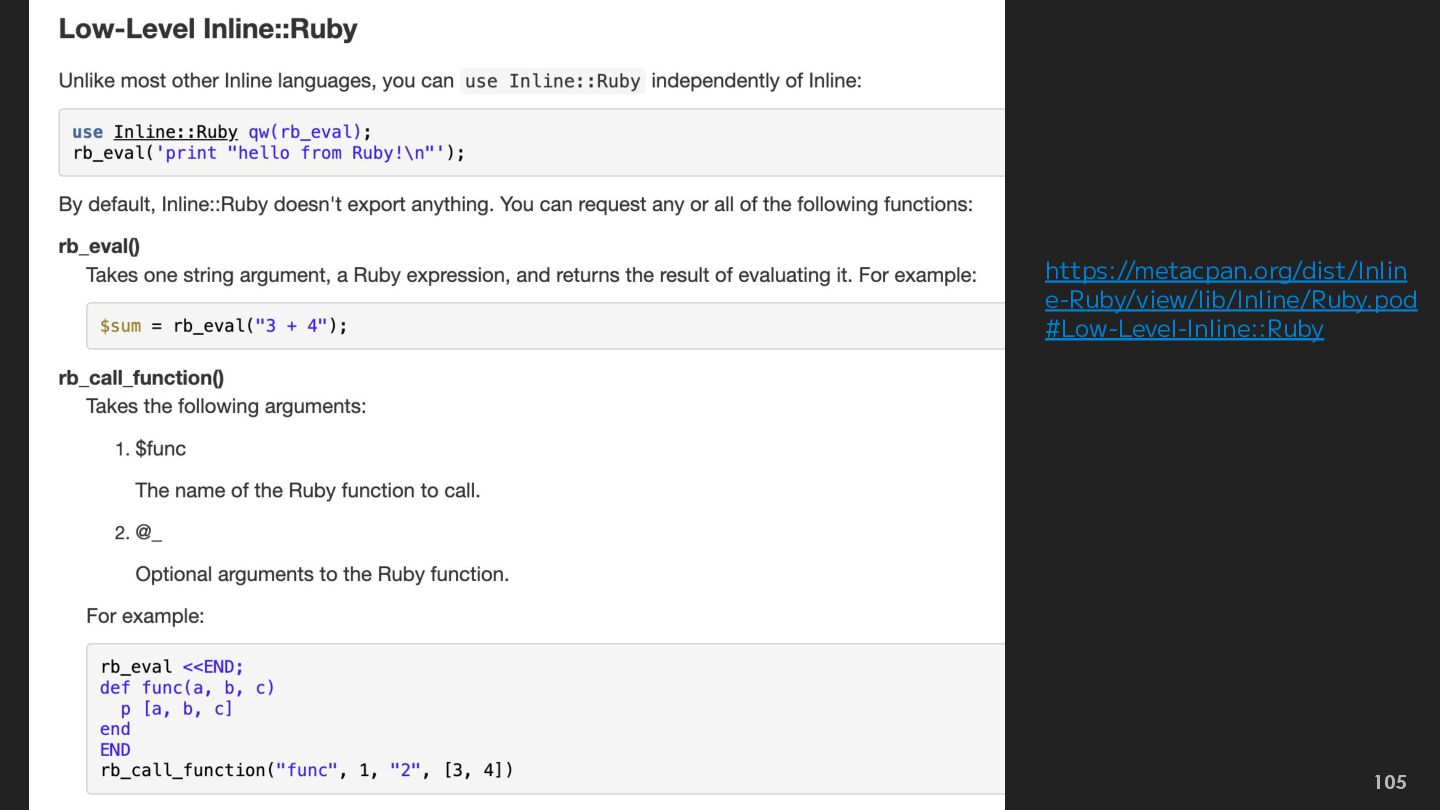This screenshot has height=810, width=1440.
Task: Click the $sum variable in the code
Action: point(120,326)
